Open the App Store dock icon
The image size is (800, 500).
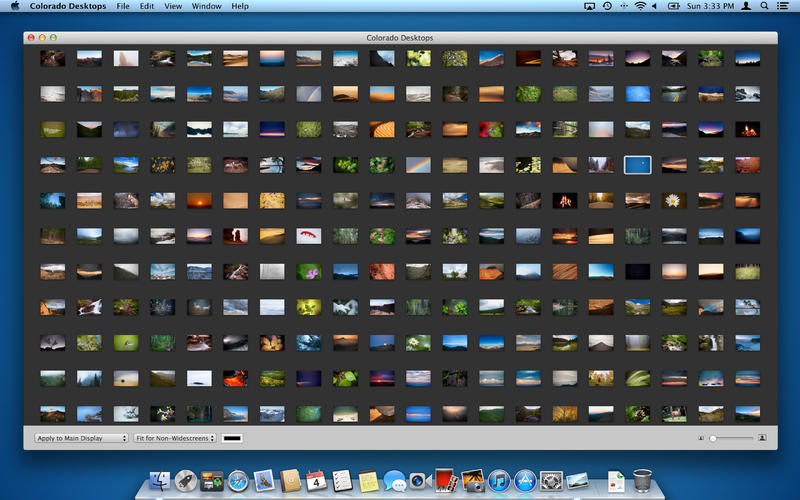point(525,481)
